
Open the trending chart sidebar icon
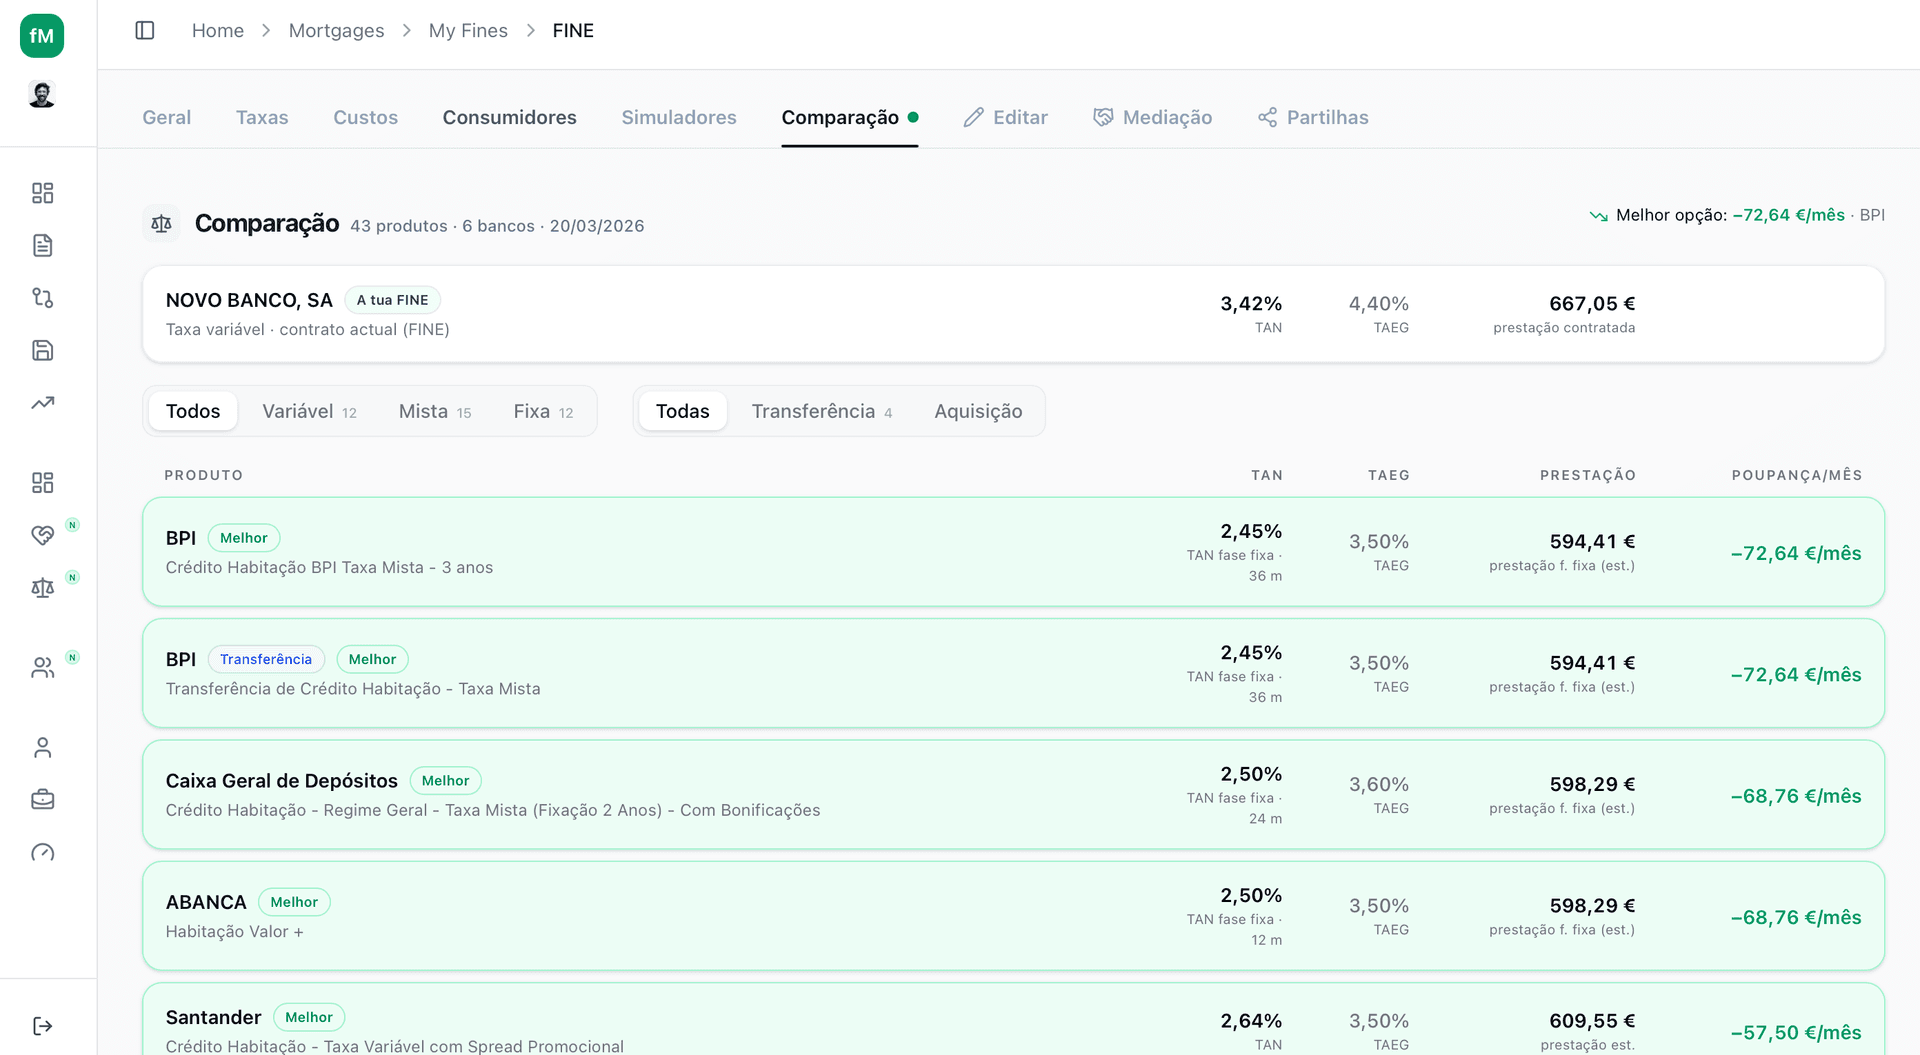pyautogui.click(x=42, y=403)
